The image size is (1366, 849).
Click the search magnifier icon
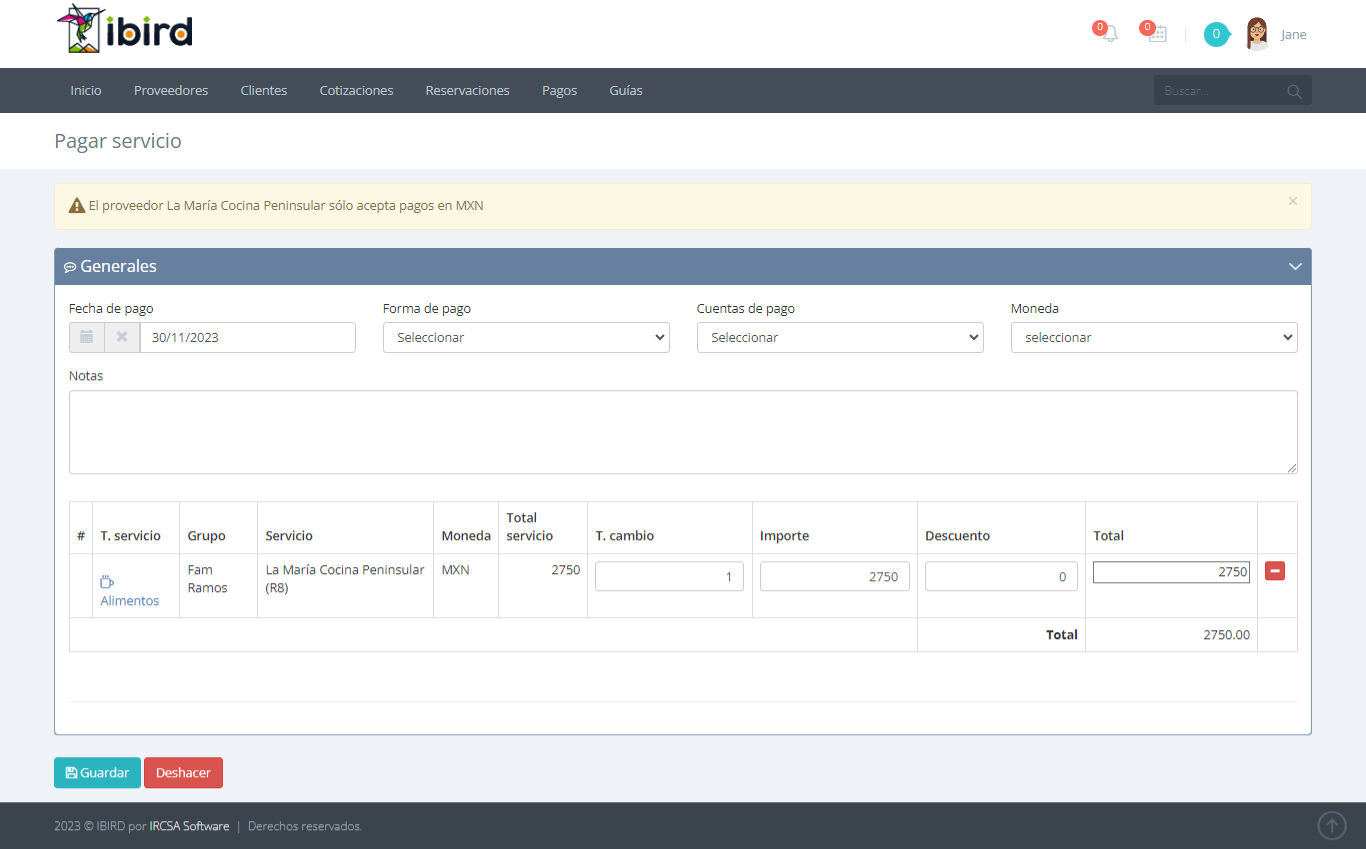coord(1294,91)
